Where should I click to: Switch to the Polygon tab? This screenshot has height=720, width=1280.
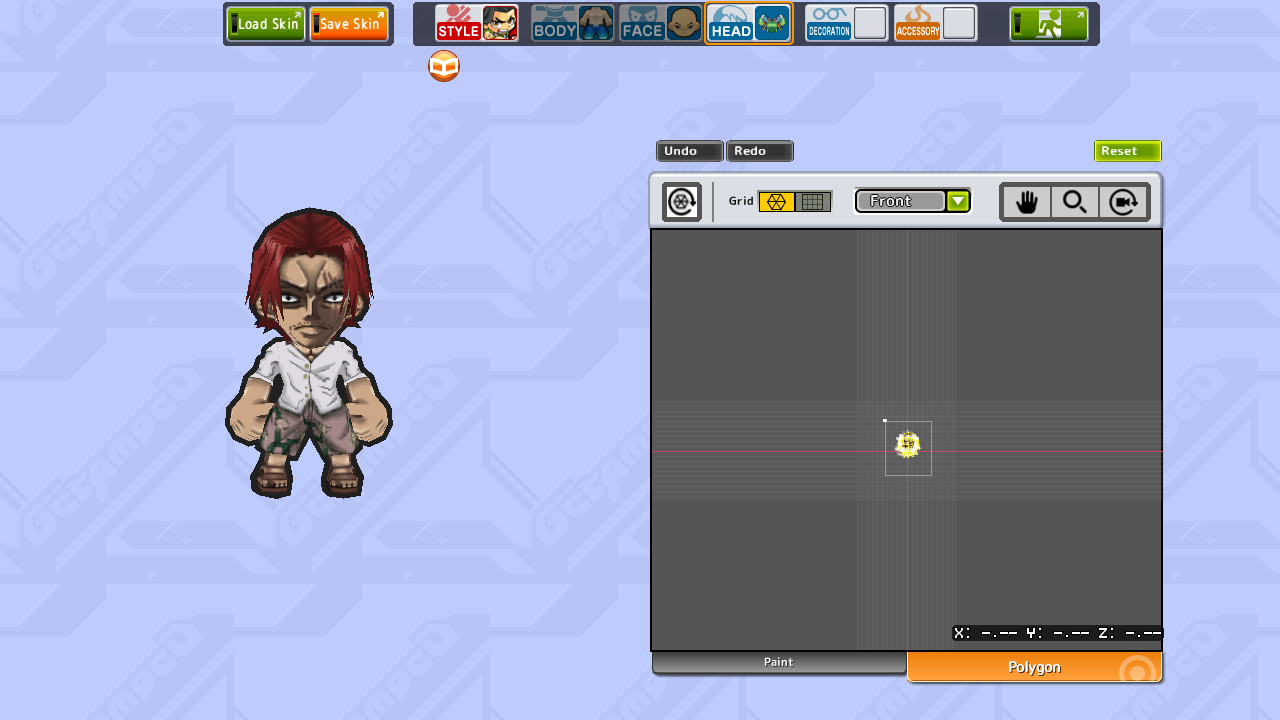click(1034, 667)
